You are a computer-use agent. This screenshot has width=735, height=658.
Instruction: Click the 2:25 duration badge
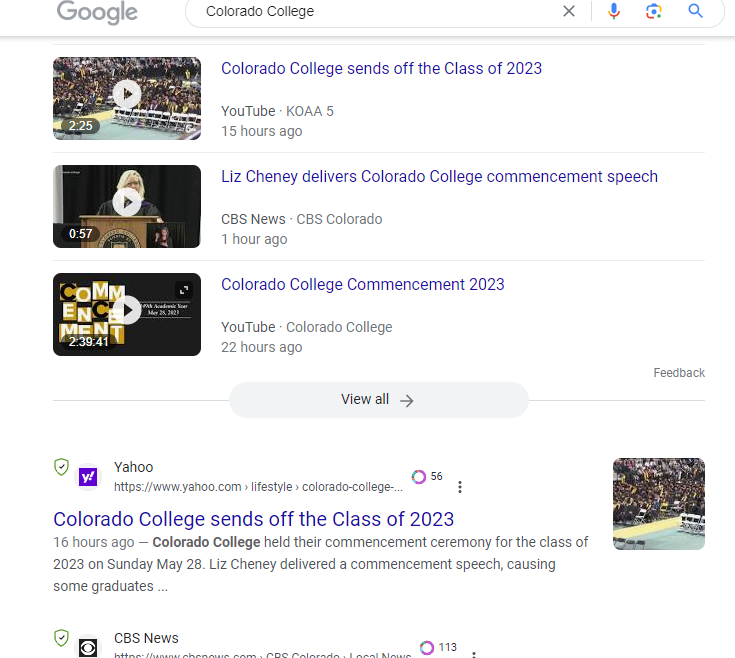click(80, 126)
